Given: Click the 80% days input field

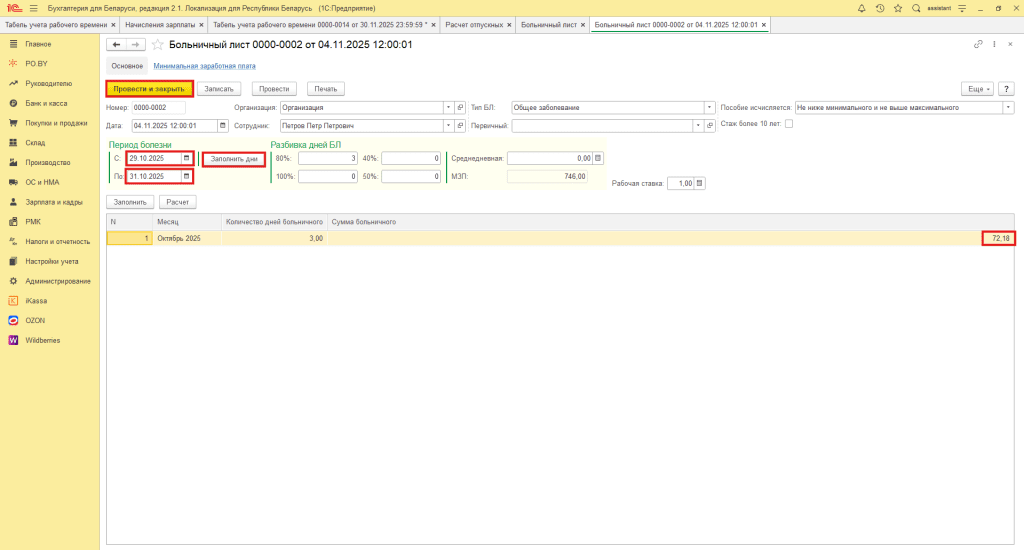Looking at the screenshot, I should (x=327, y=158).
